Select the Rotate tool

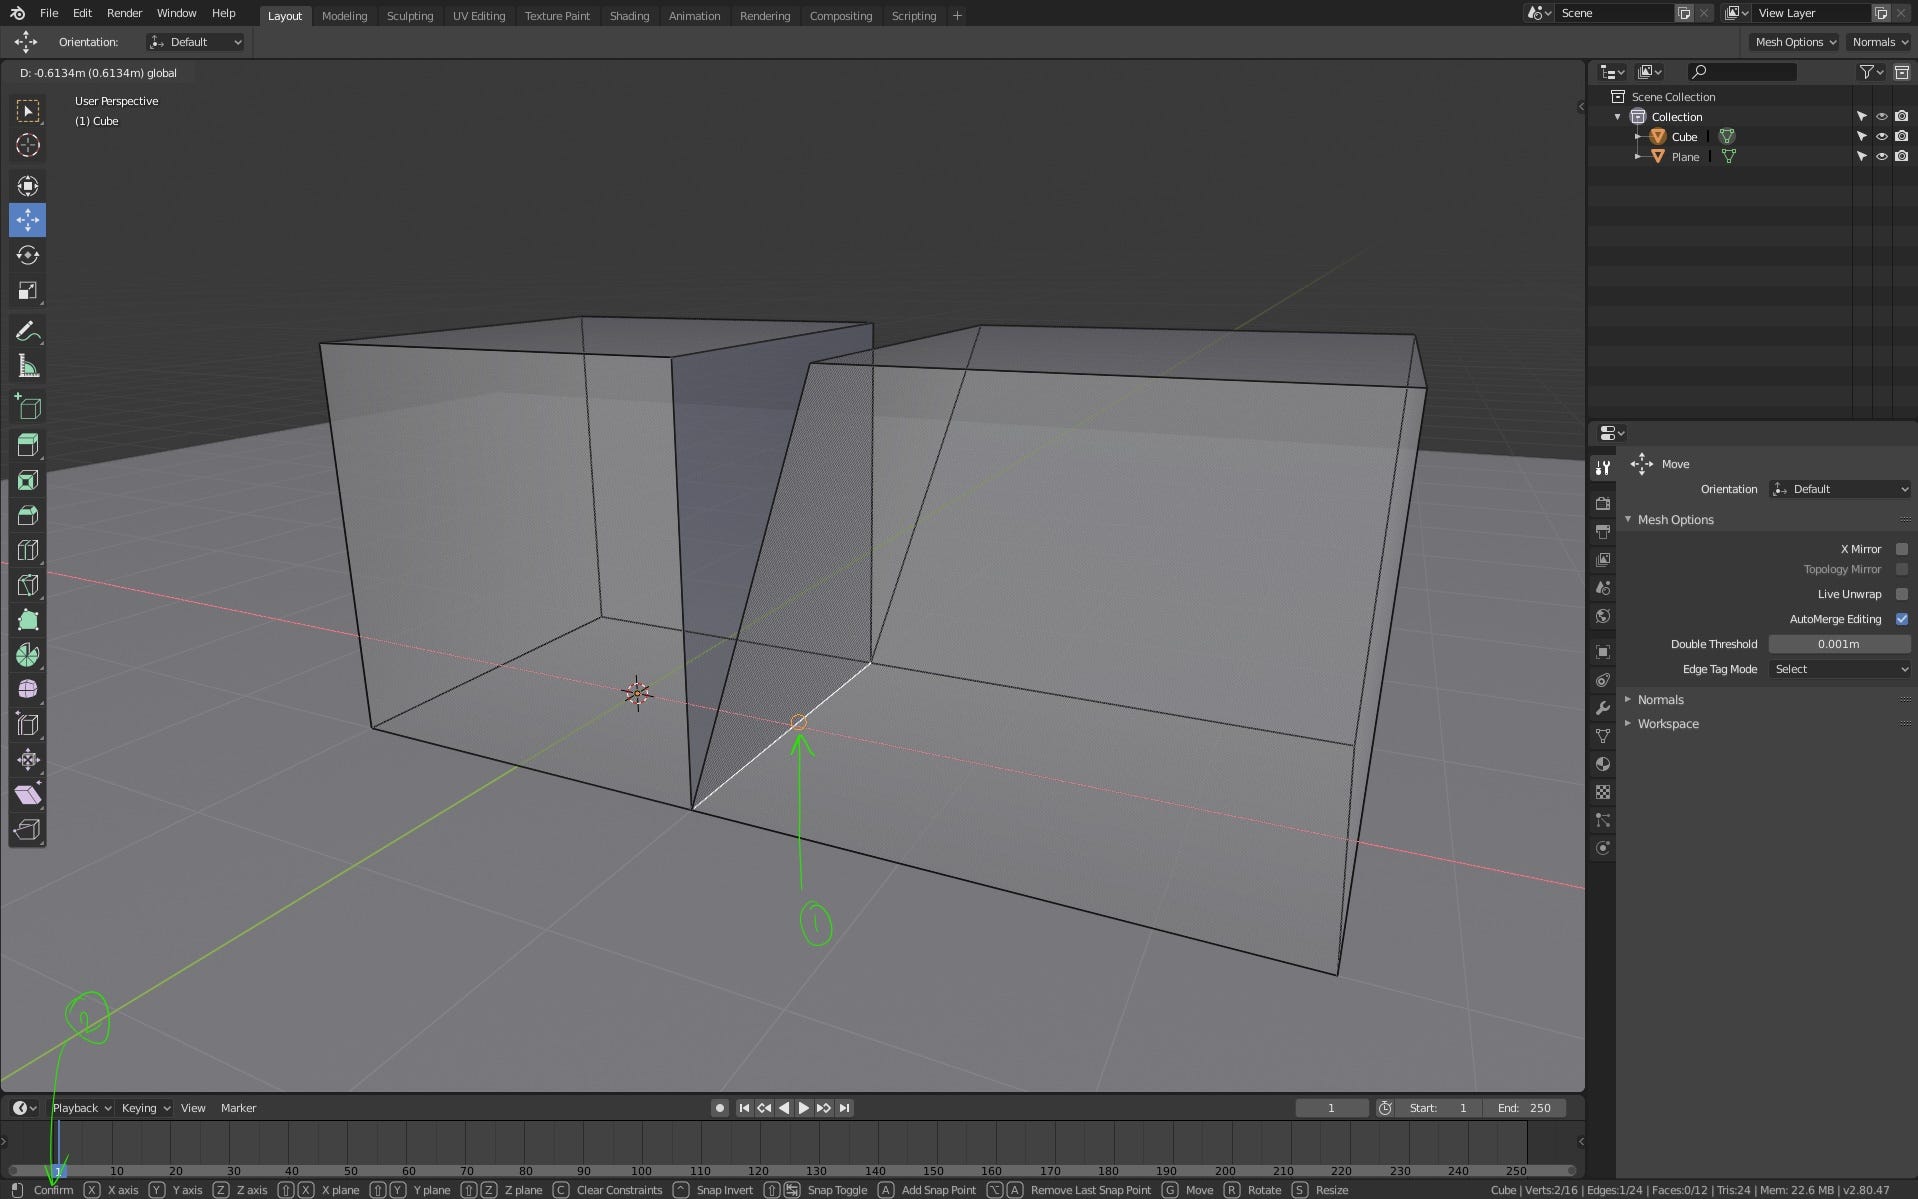pyautogui.click(x=28, y=255)
